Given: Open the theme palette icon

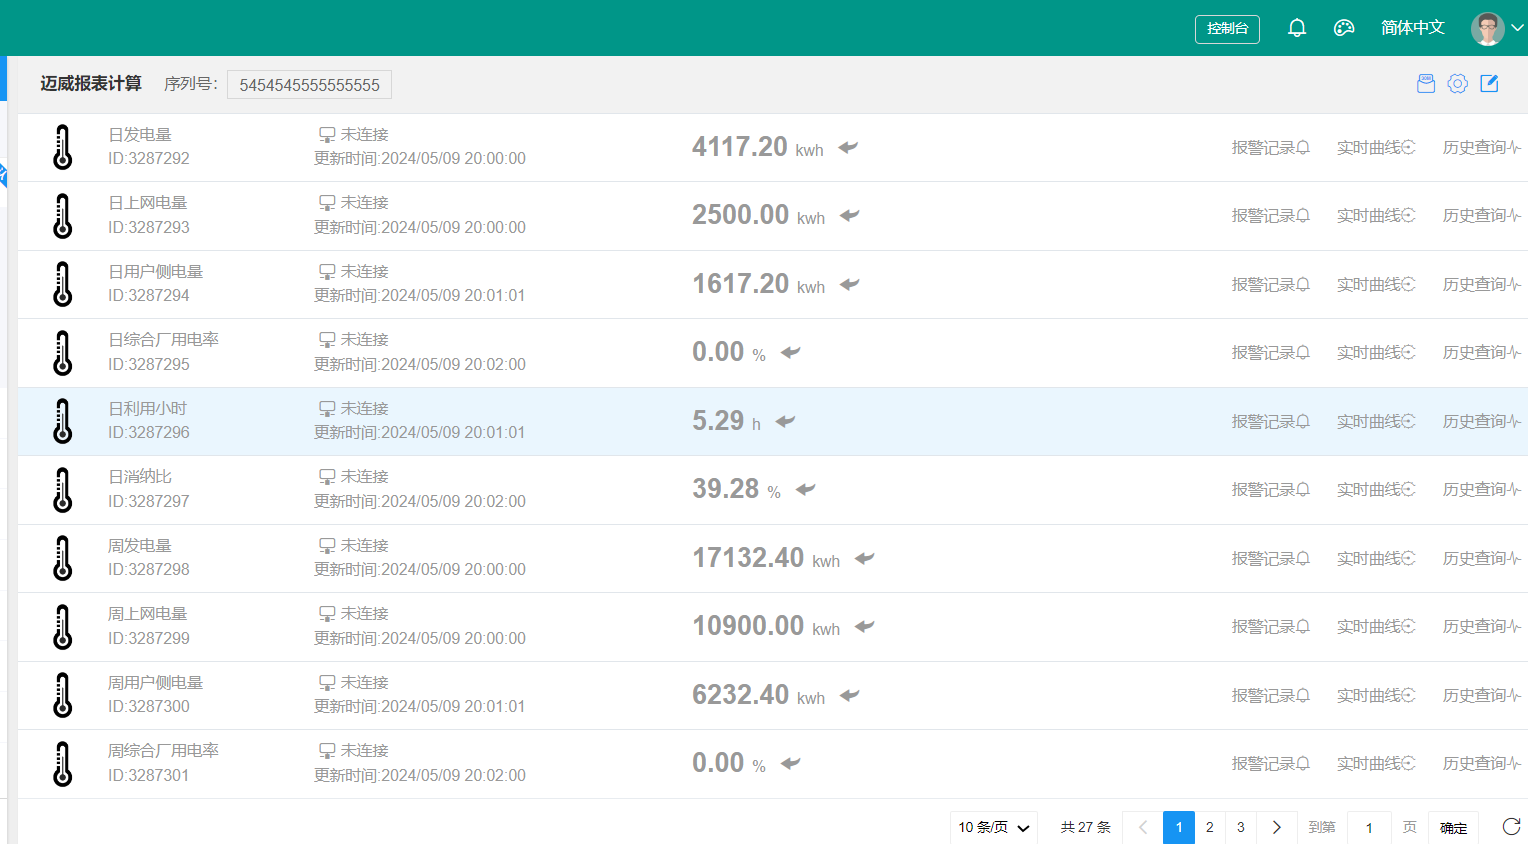Looking at the screenshot, I should click(x=1344, y=28).
